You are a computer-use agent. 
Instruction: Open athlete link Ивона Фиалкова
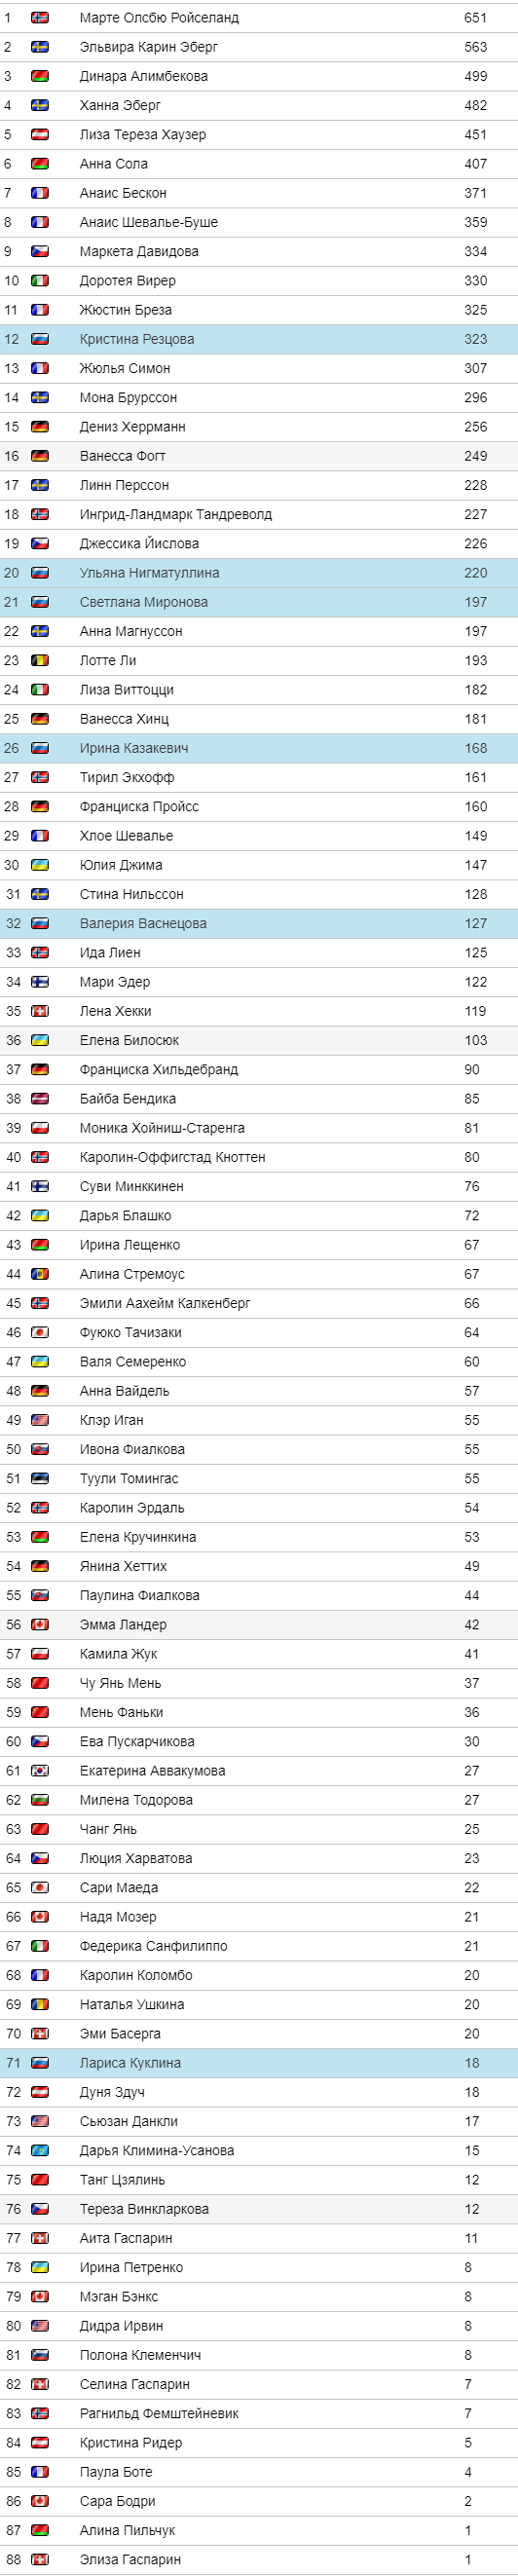pyautogui.click(x=132, y=1449)
